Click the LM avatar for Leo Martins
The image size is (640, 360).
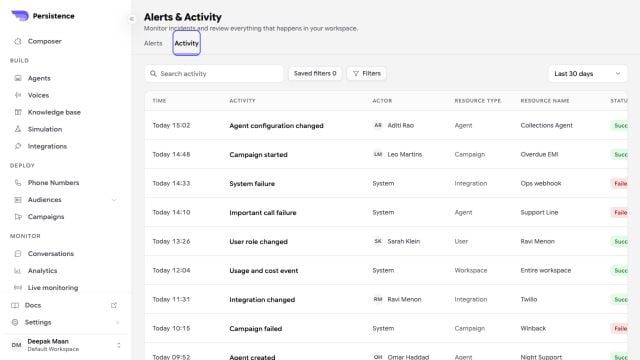point(378,154)
